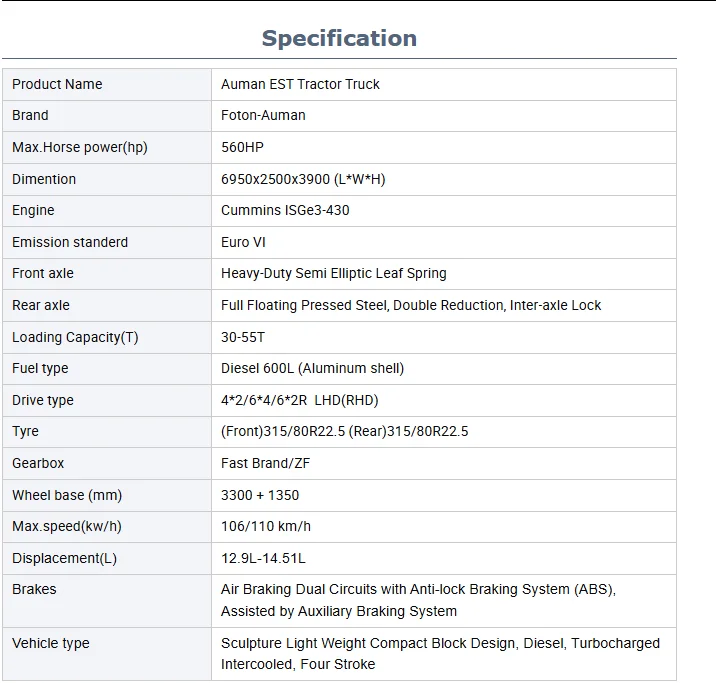Click the 30-55T loading capacity value
Viewport: 716px width, 683px height.
coord(243,337)
